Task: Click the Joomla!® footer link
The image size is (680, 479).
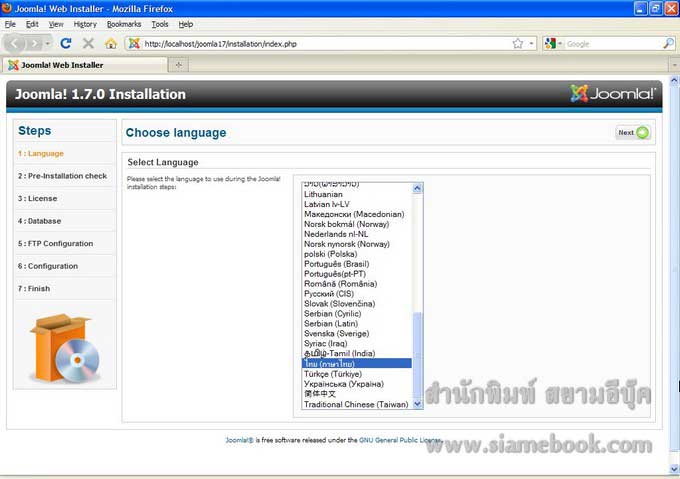Action: 239,440
